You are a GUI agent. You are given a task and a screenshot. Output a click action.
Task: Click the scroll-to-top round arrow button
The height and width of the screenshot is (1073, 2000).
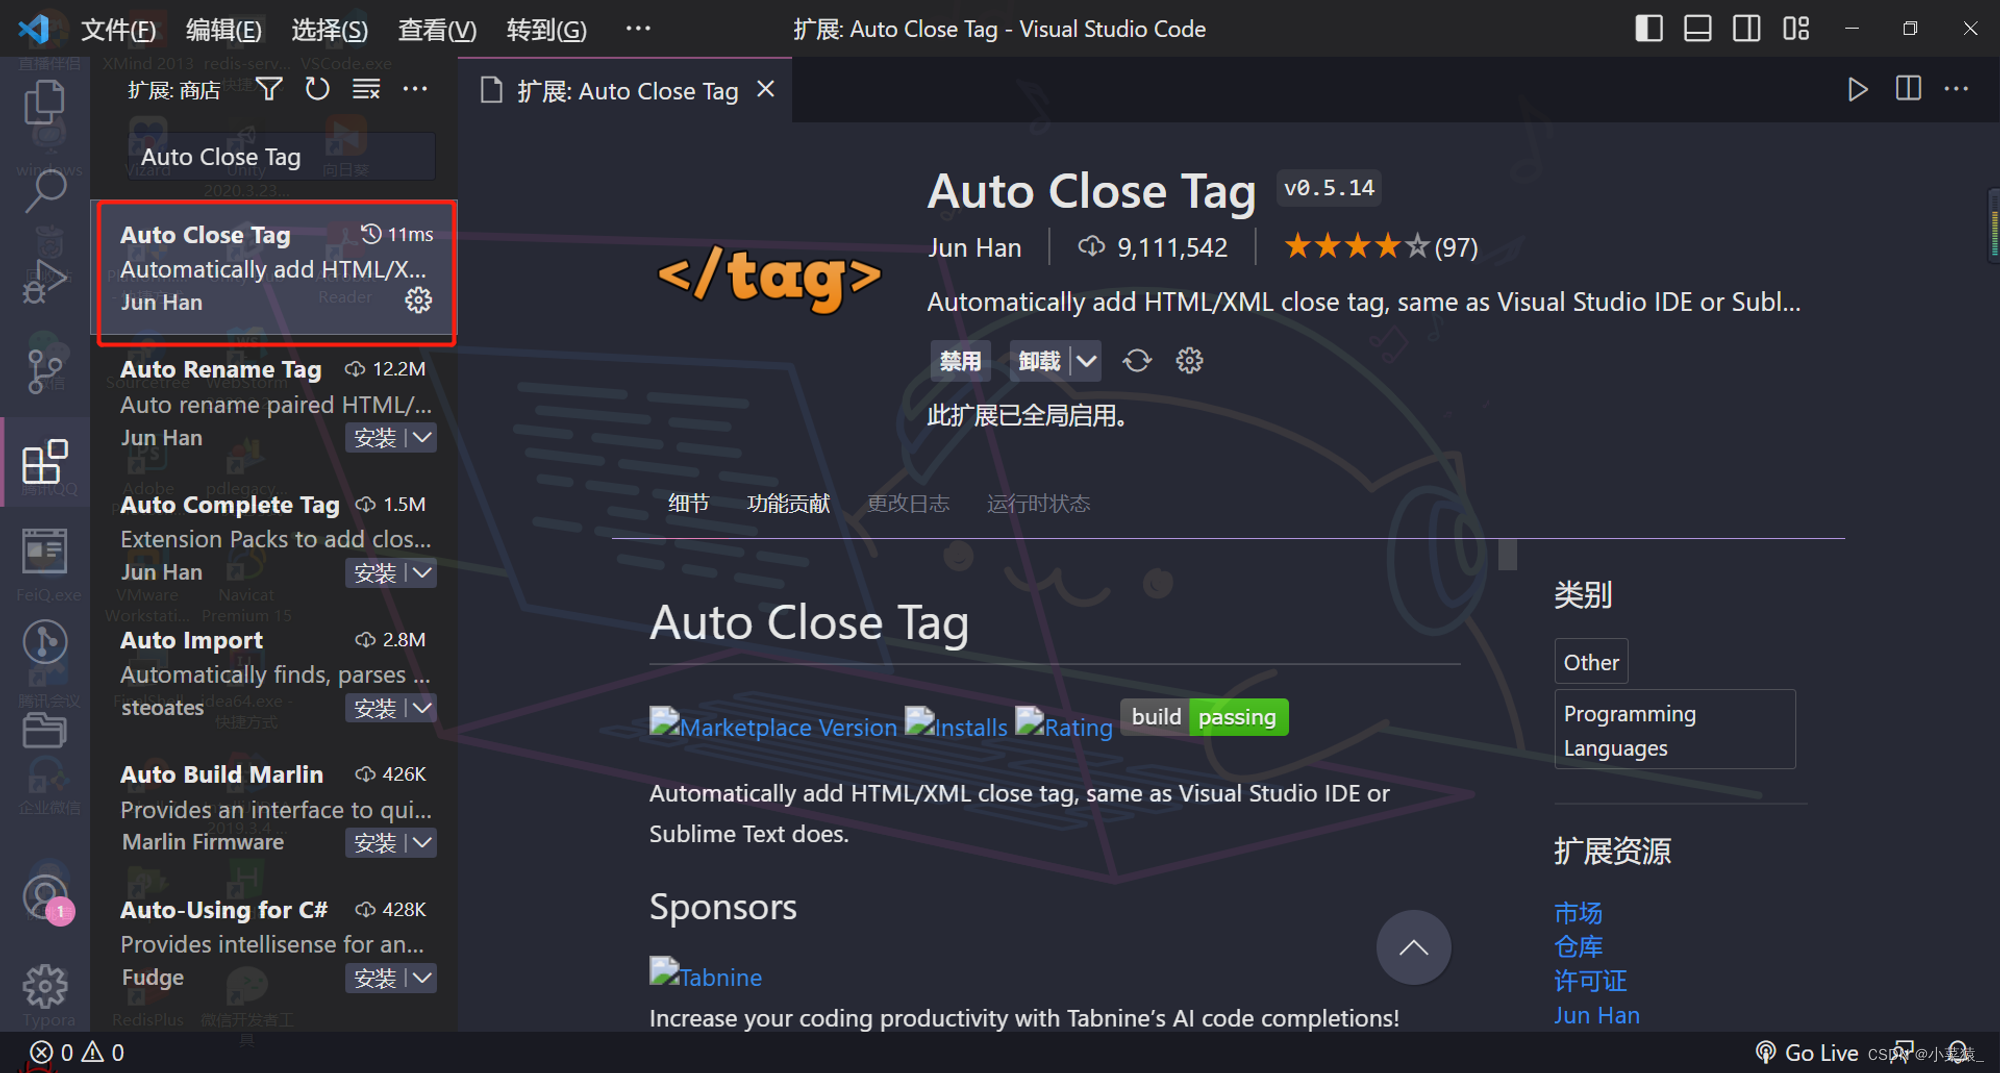[x=1413, y=947]
